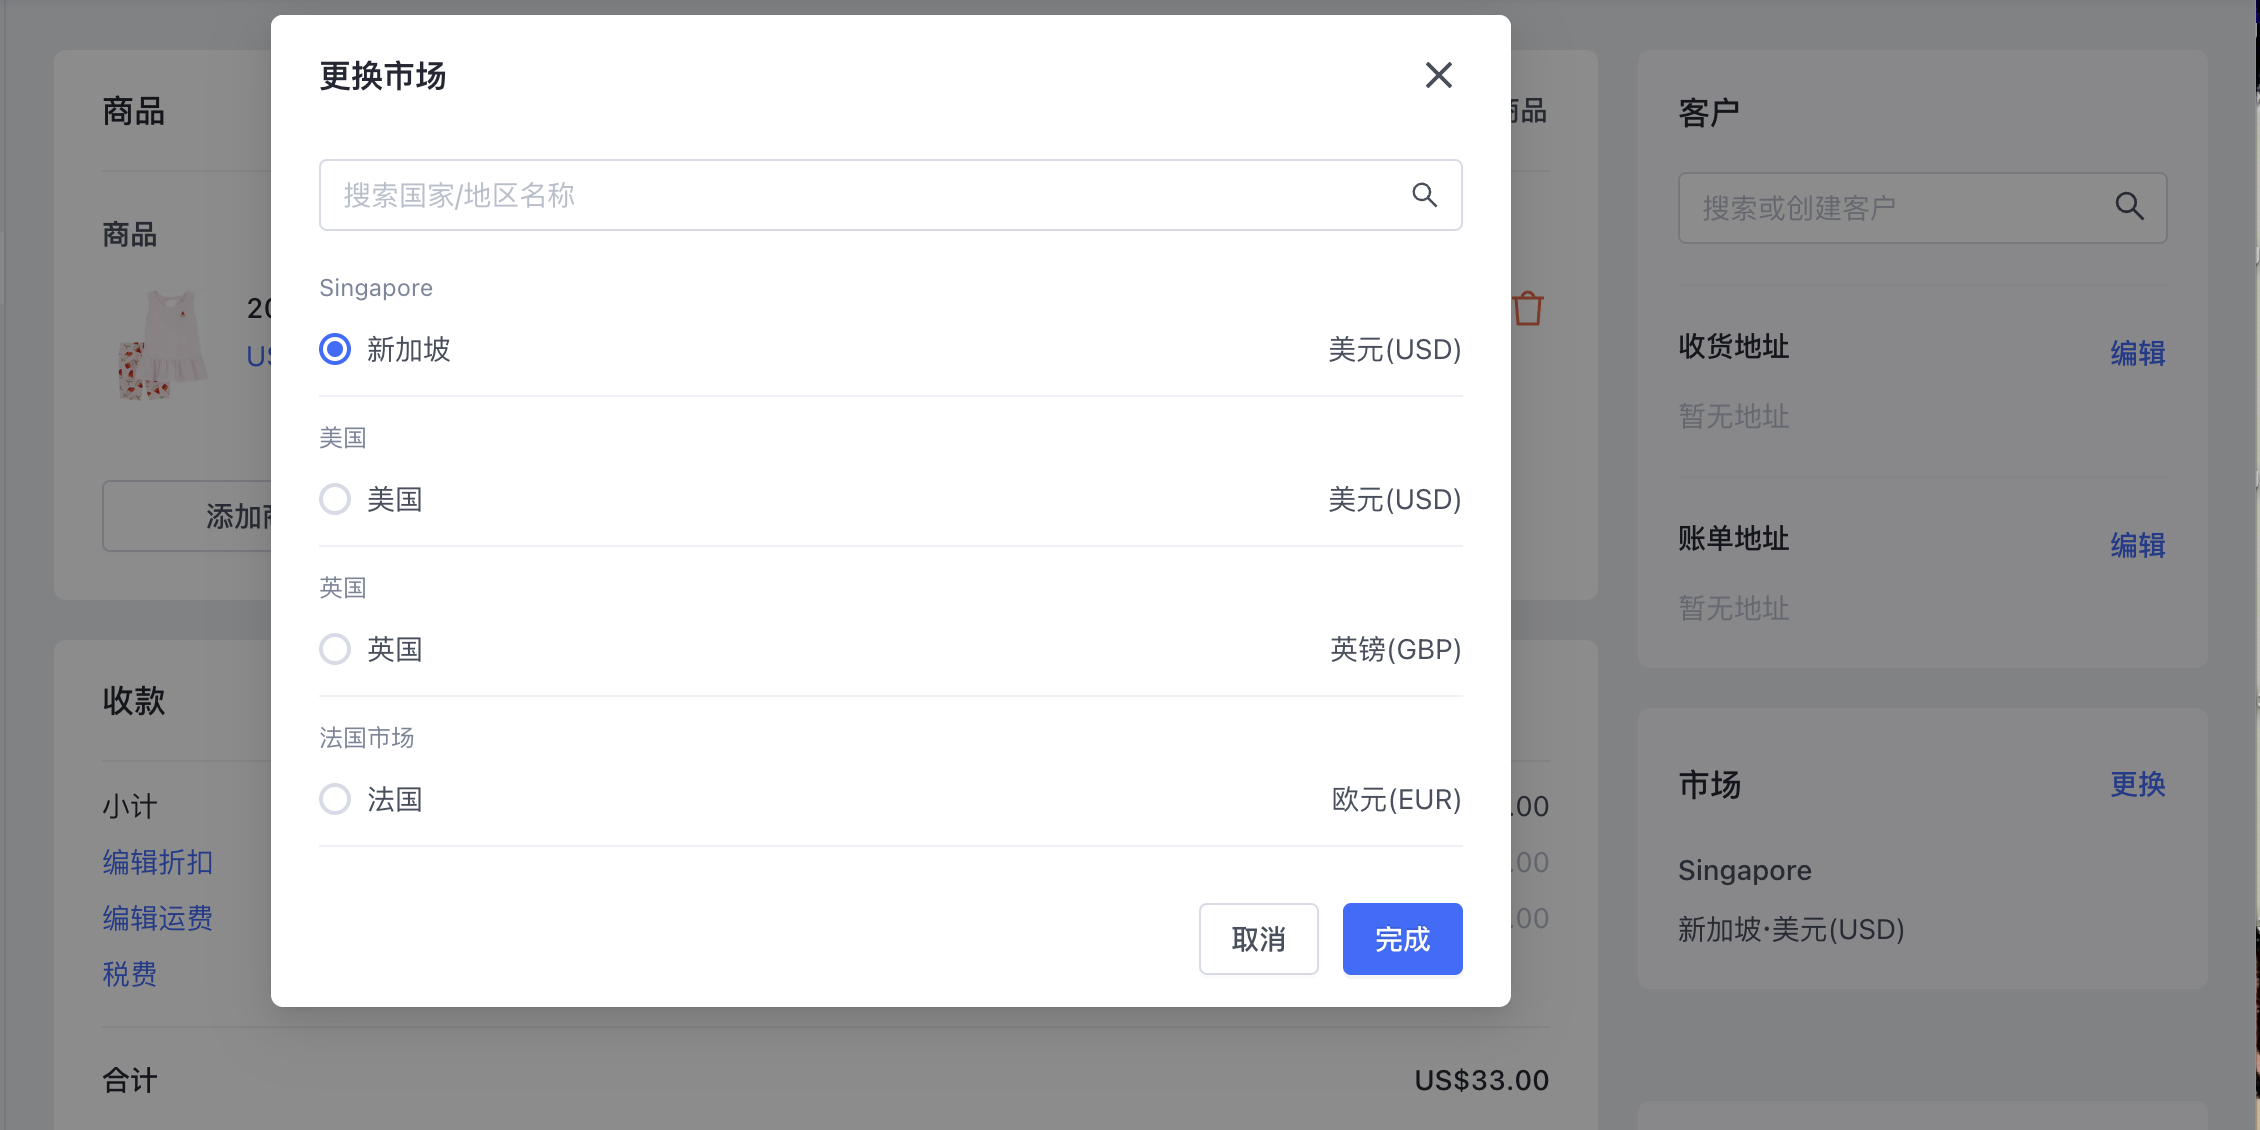Select the 美国 market radio button
The width and height of the screenshot is (2260, 1130).
pyautogui.click(x=335, y=499)
